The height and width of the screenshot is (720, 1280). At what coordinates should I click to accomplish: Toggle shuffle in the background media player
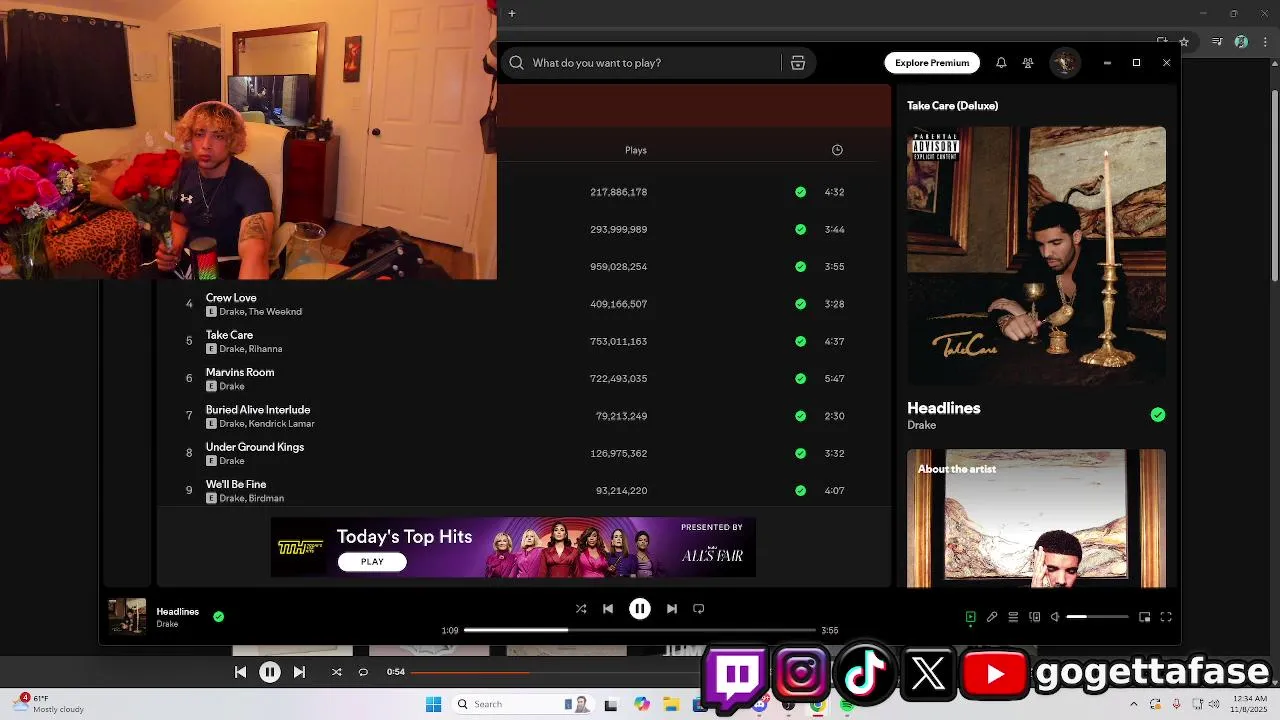pos(336,672)
